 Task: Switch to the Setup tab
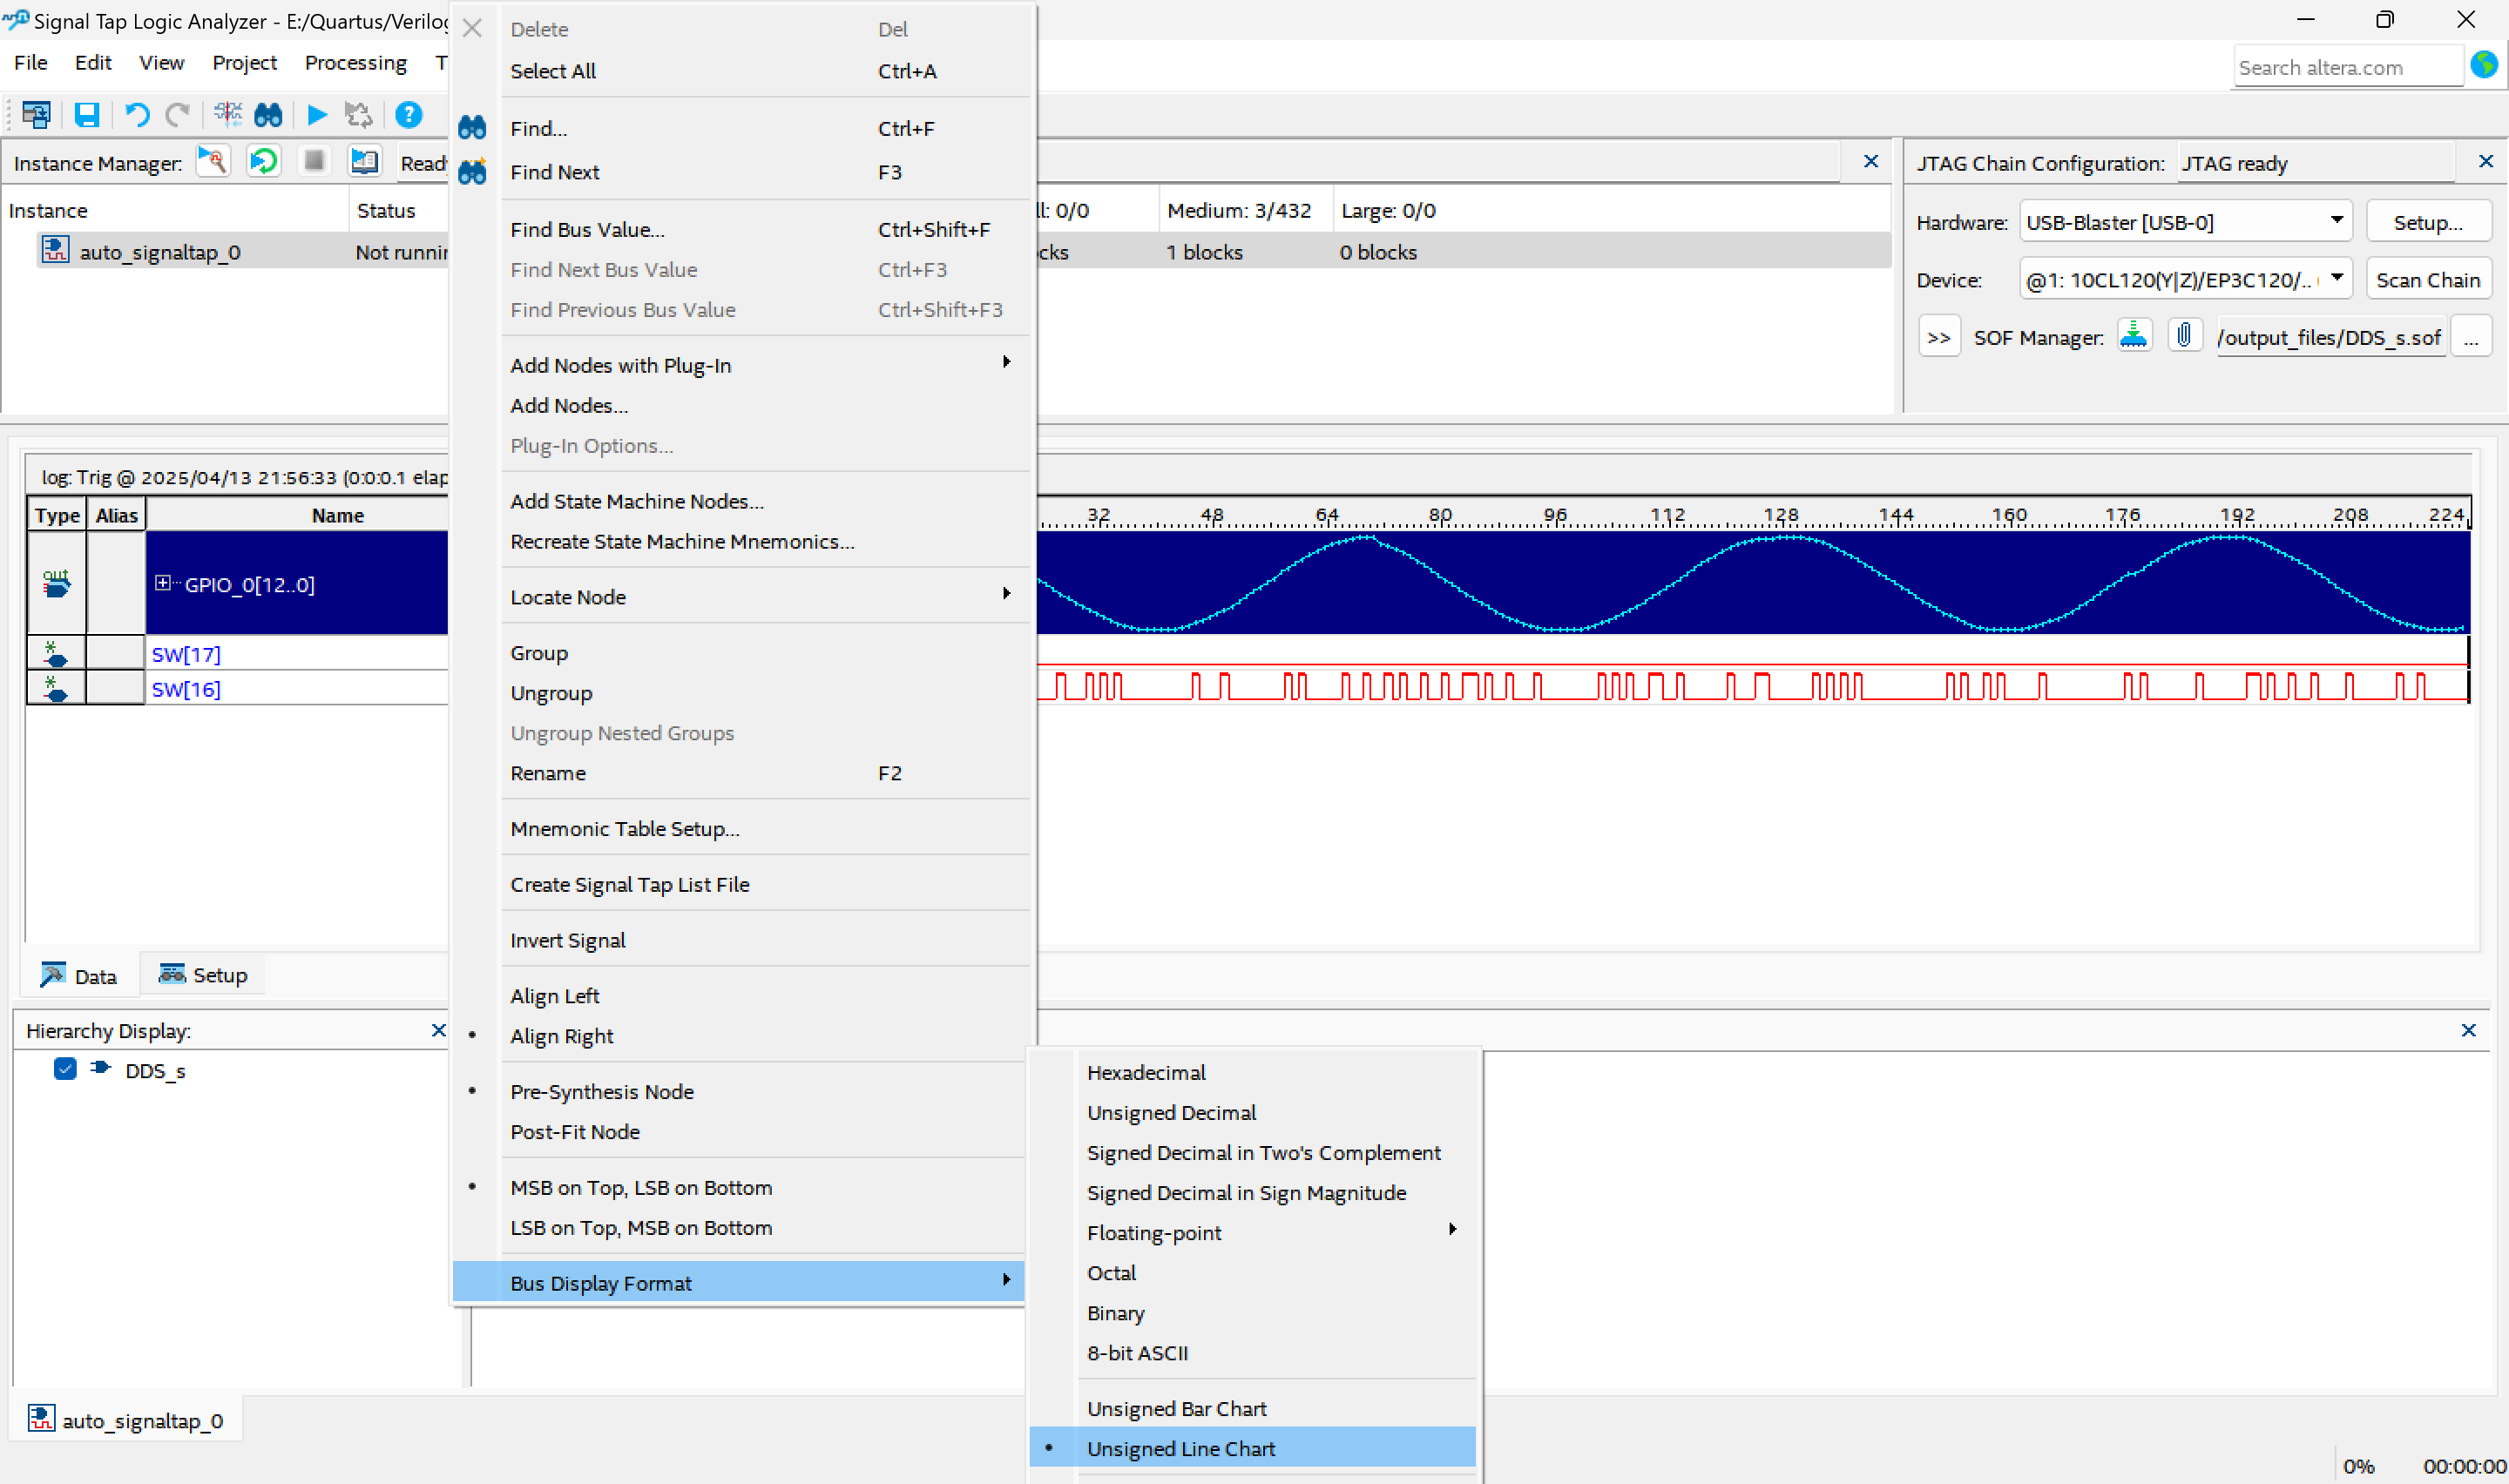(203, 975)
